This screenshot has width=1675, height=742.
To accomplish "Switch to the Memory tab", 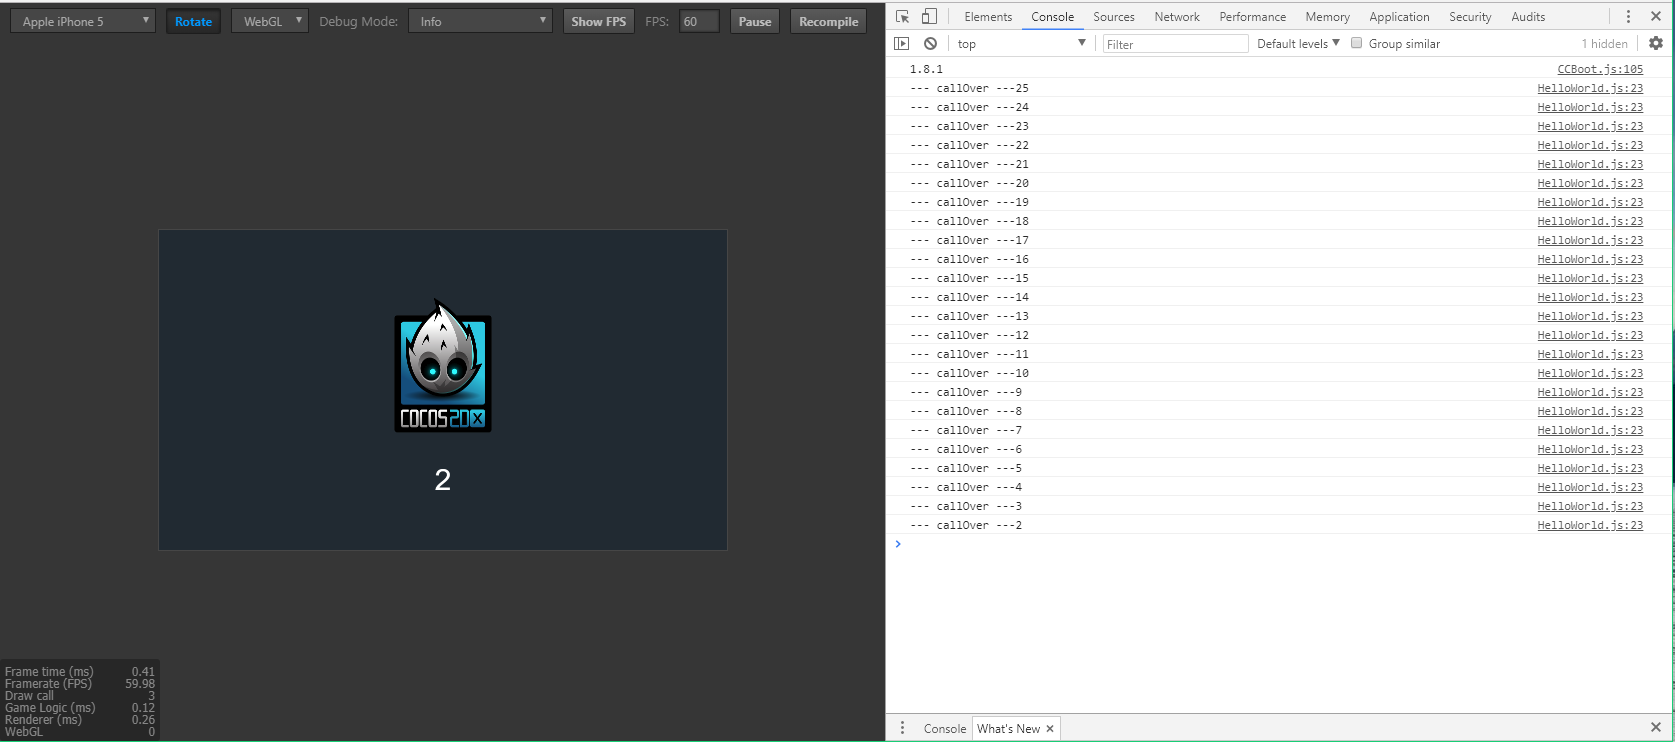I will (1328, 17).
